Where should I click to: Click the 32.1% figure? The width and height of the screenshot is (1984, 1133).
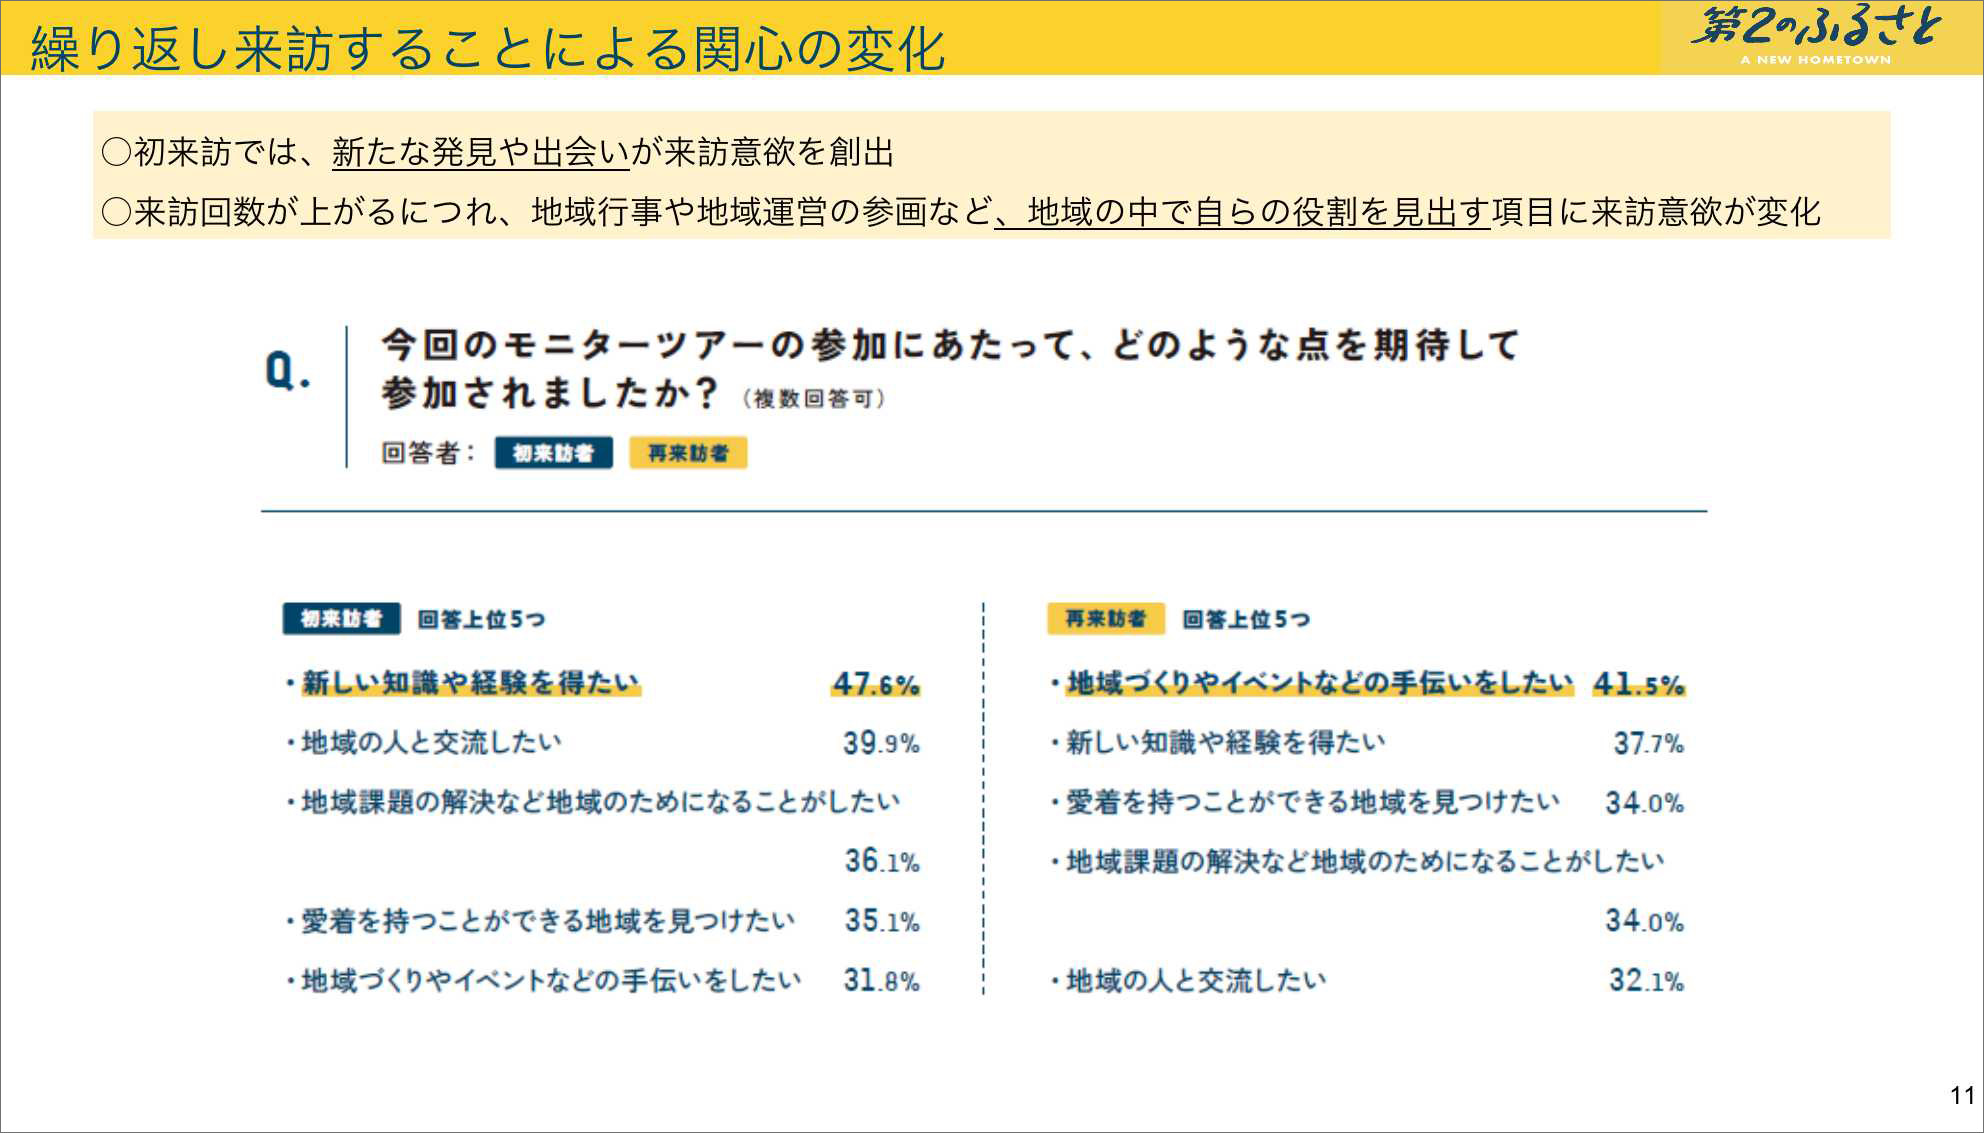[1646, 981]
